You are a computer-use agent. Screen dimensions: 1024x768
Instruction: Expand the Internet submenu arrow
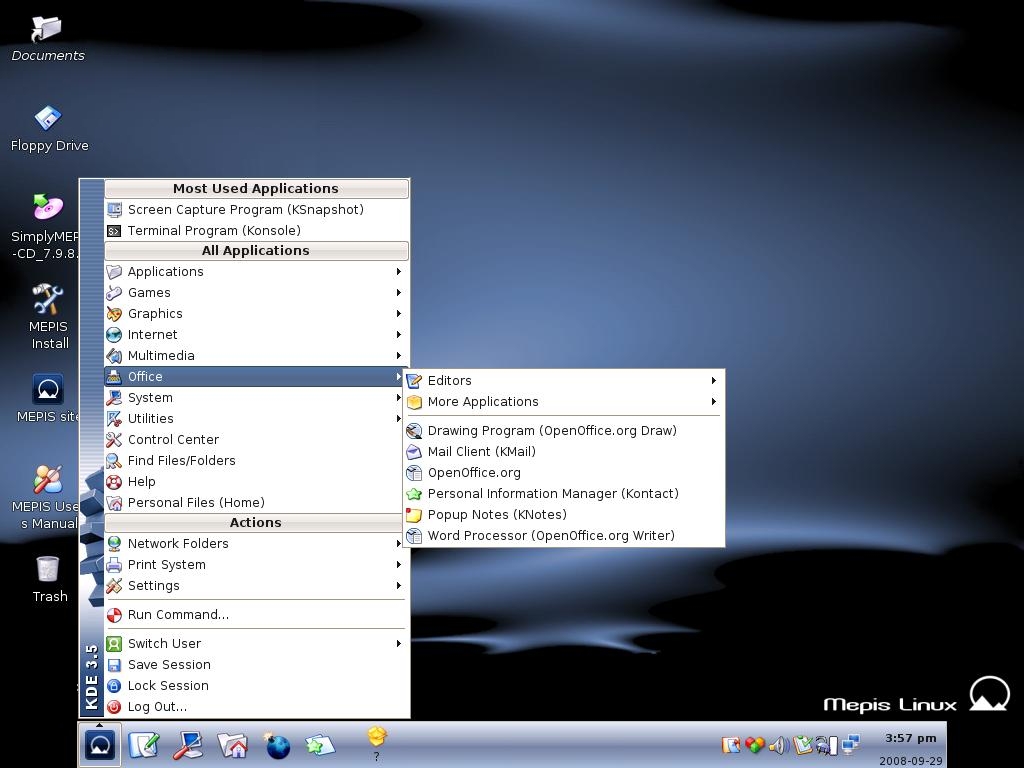(398, 334)
